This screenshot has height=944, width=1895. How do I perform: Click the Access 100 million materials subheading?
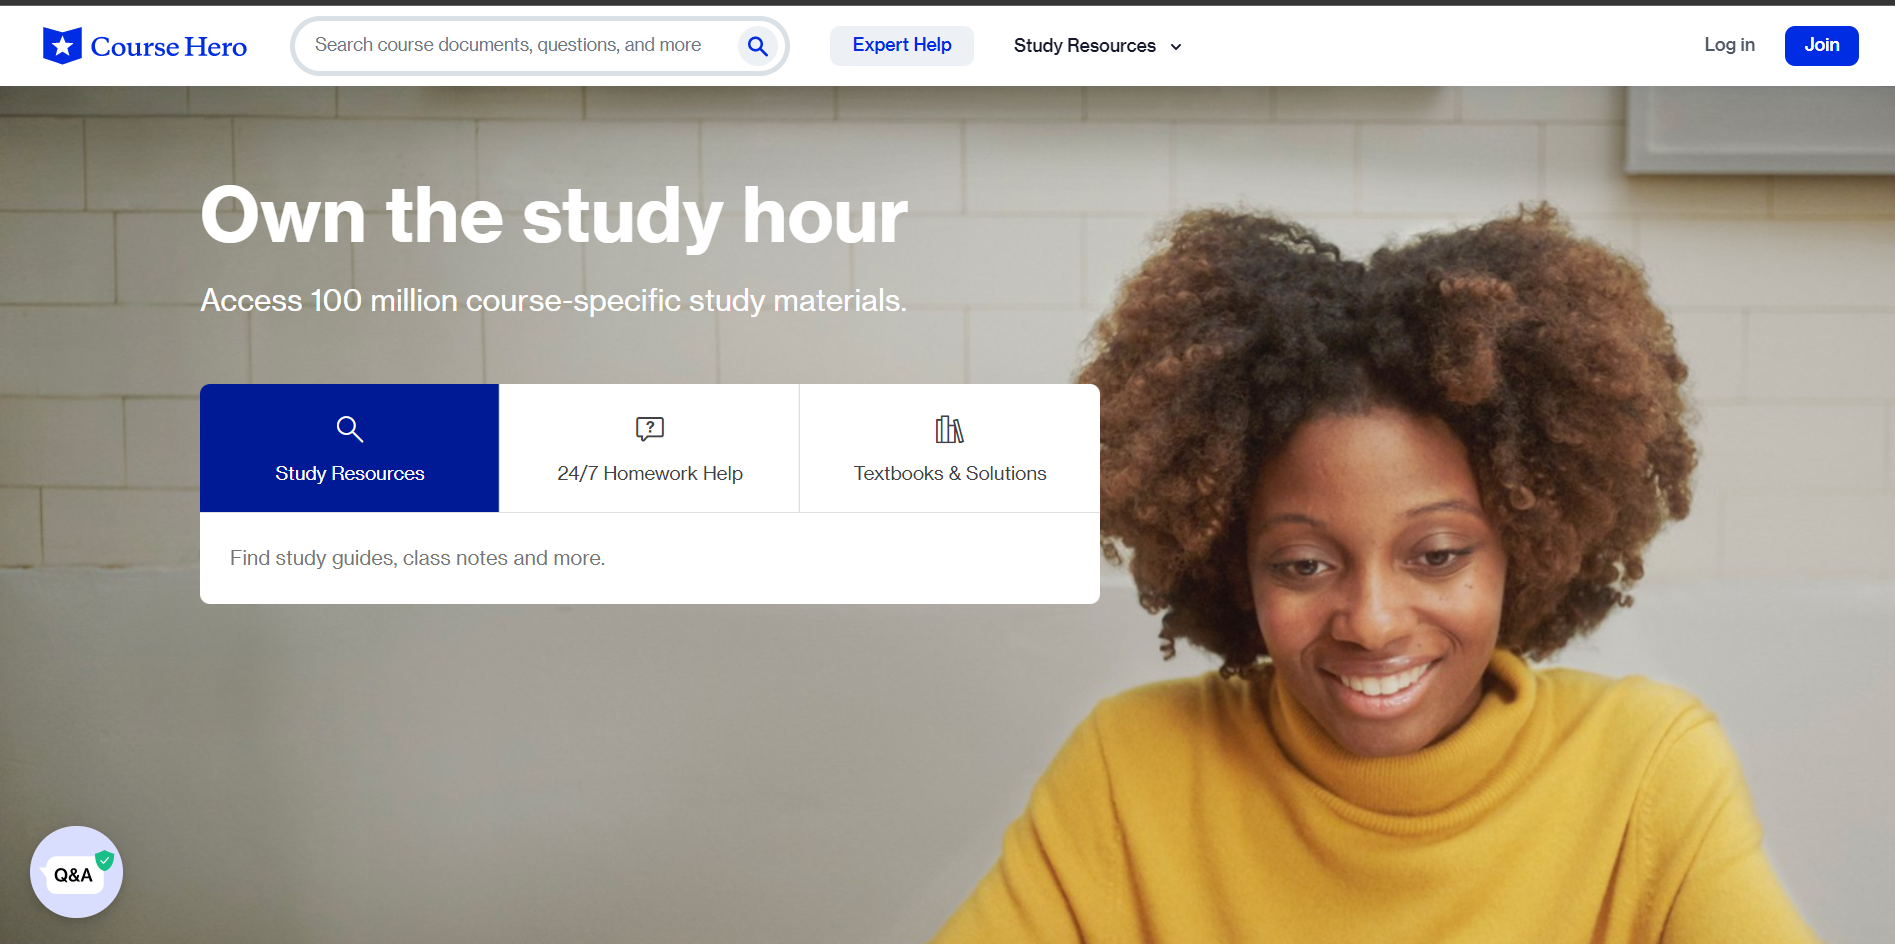click(x=553, y=300)
